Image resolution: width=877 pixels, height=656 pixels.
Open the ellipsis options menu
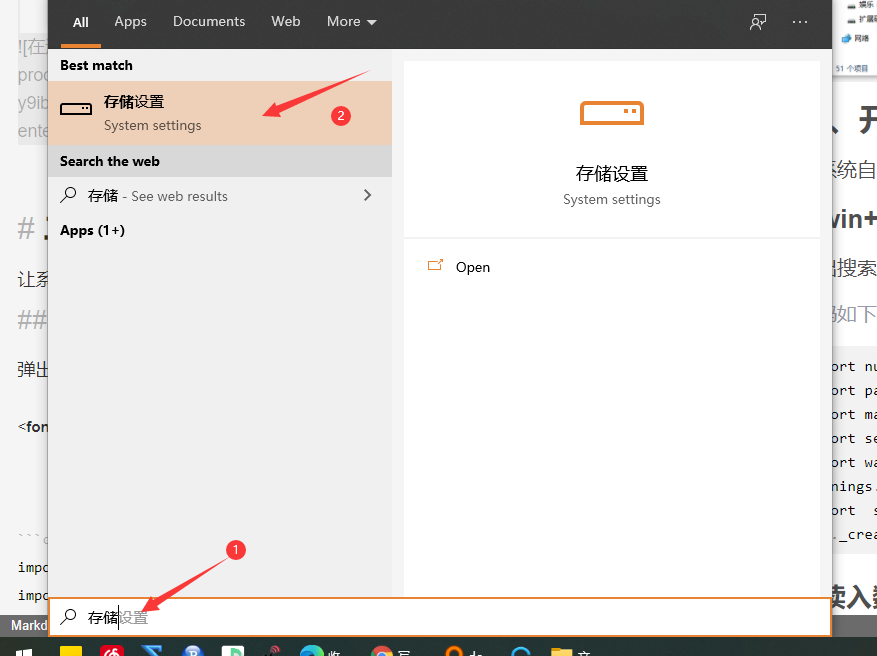(800, 22)
